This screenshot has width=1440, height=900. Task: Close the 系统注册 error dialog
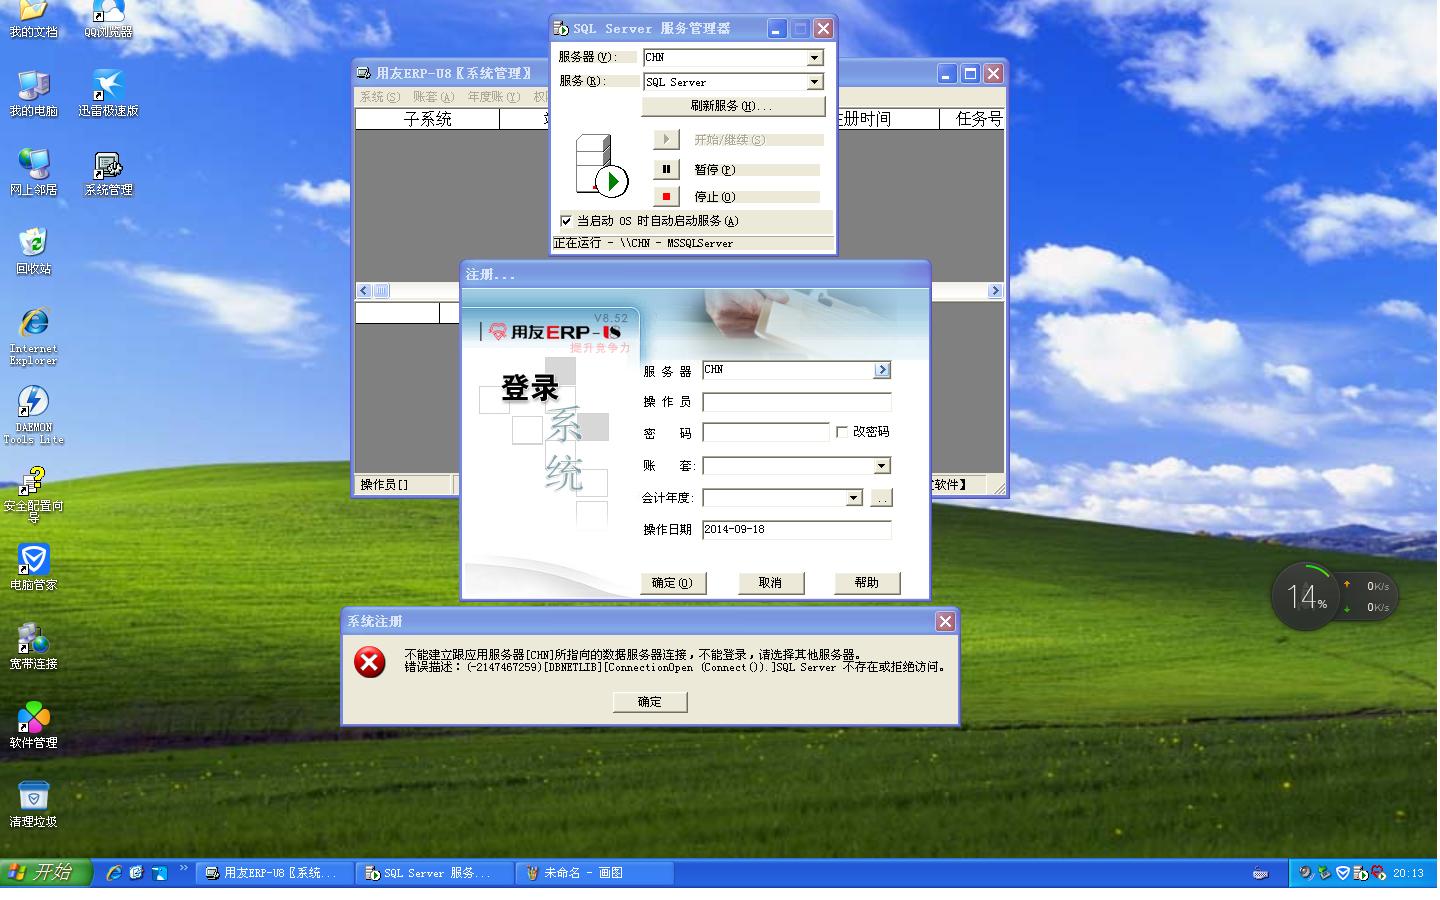945,622
